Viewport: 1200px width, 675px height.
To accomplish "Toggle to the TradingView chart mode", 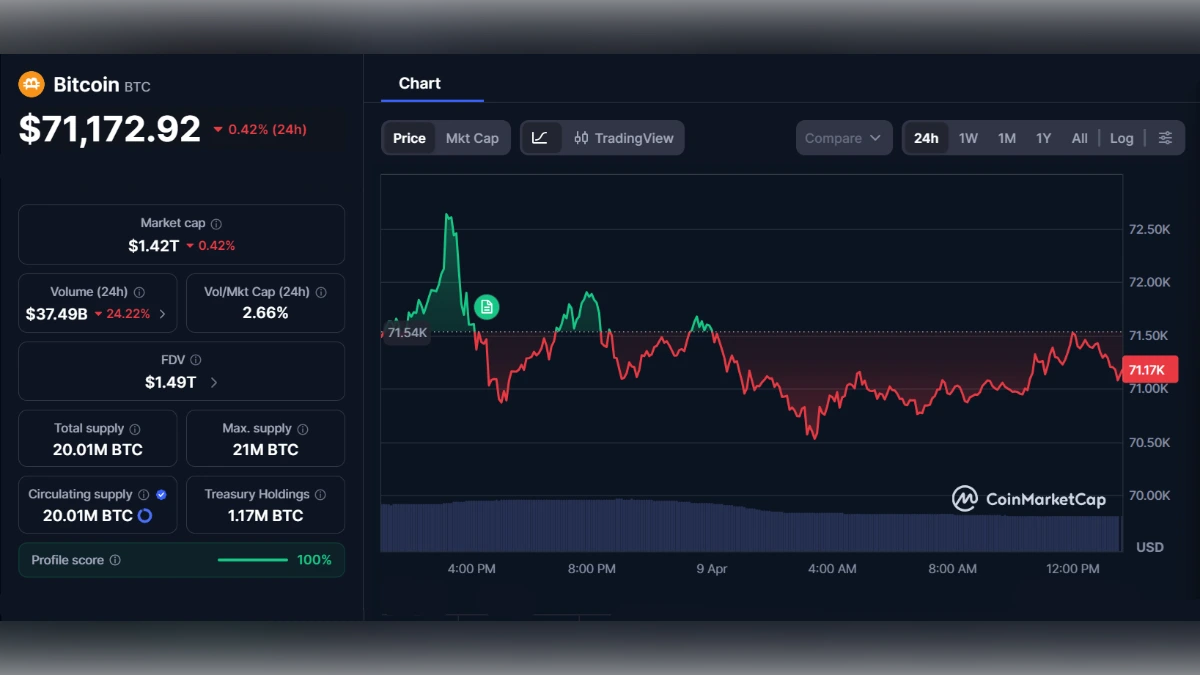I will pos(634,138).
